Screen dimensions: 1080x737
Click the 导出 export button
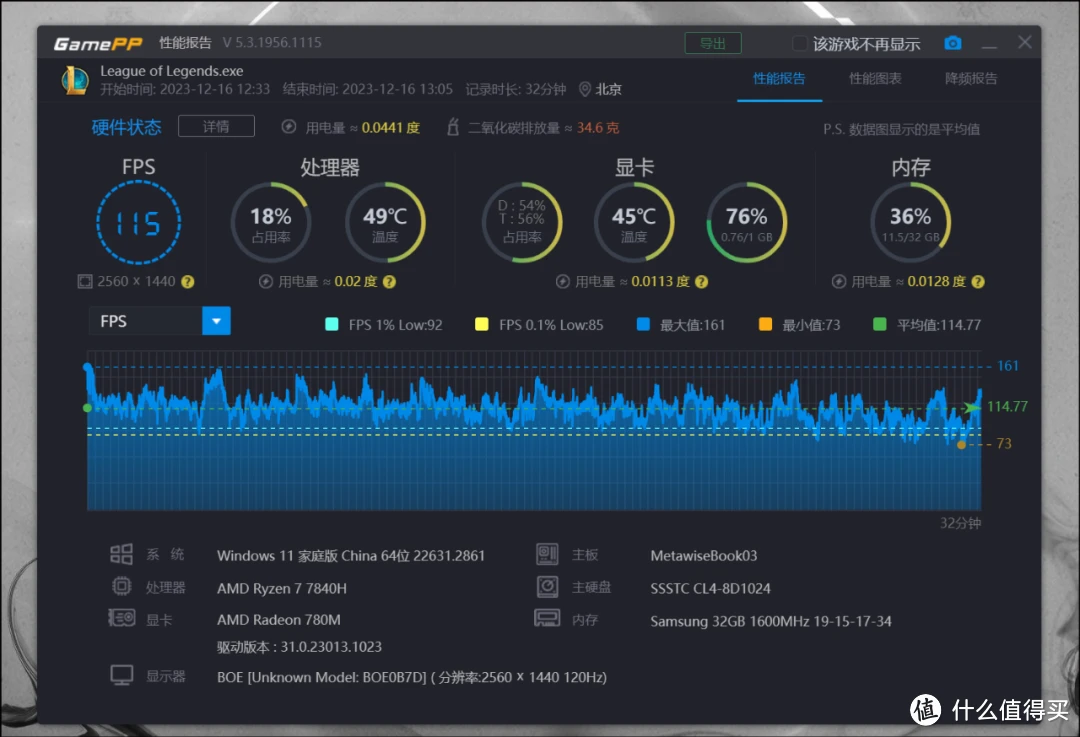(713, 43)
